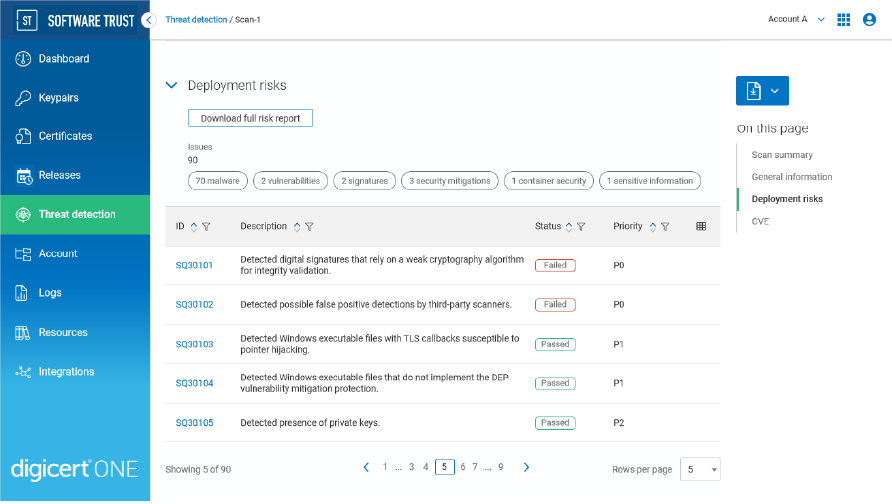Image resolution: width=892 pixels, height=504 pixels.
Task: Filter the ID column
Action: (207, 226)
